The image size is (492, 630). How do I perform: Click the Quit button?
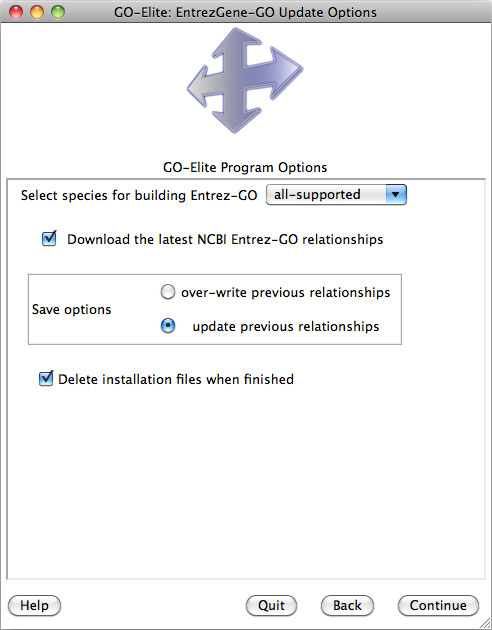(x=272, y=605)
